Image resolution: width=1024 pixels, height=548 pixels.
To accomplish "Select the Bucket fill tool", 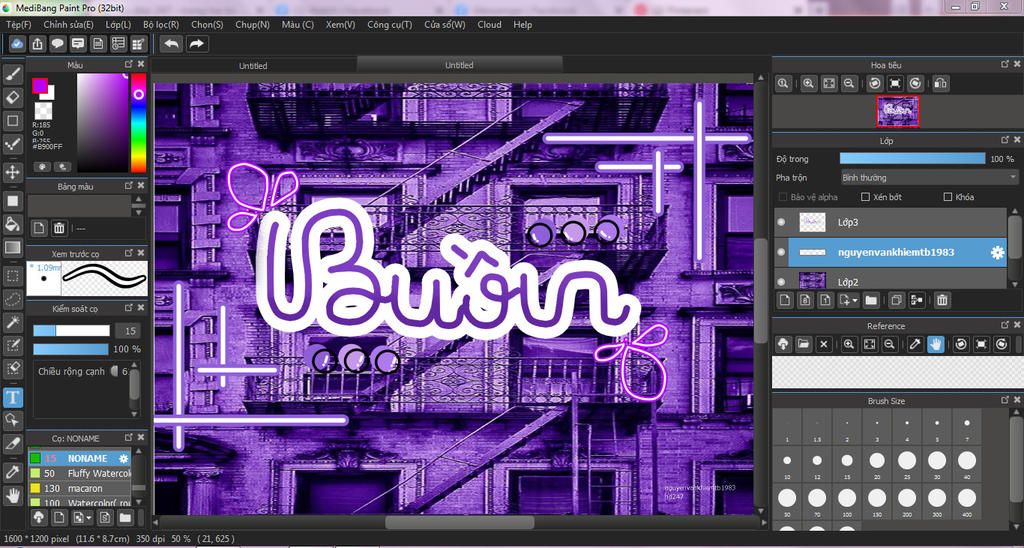I will (12, 224).
